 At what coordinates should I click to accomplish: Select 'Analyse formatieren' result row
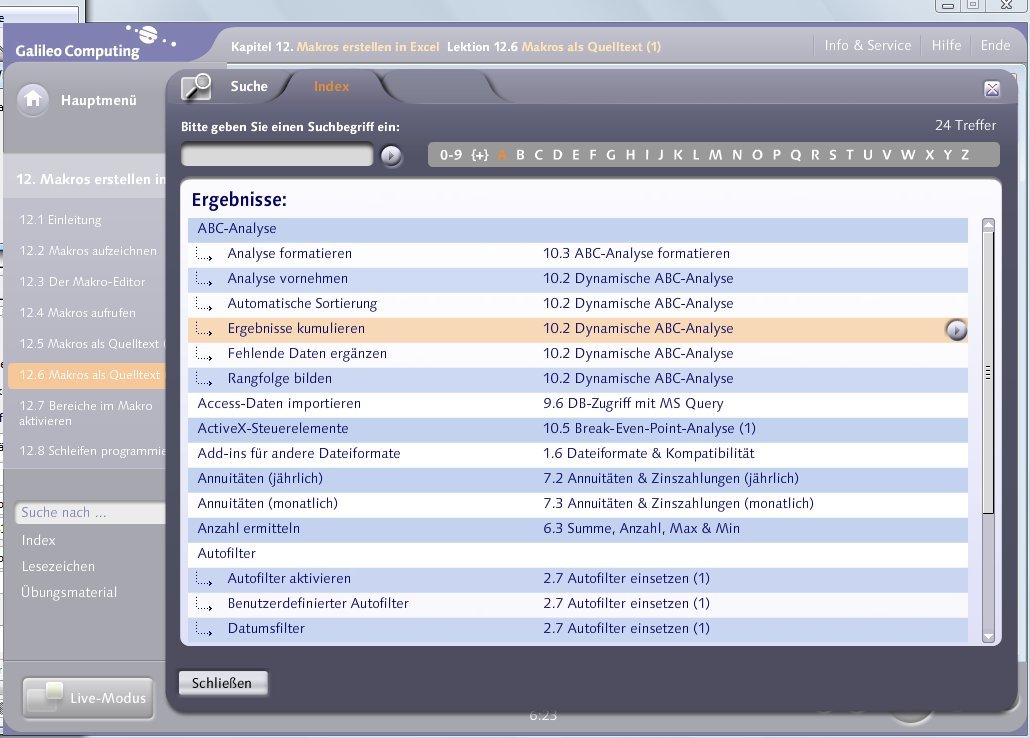577,254
